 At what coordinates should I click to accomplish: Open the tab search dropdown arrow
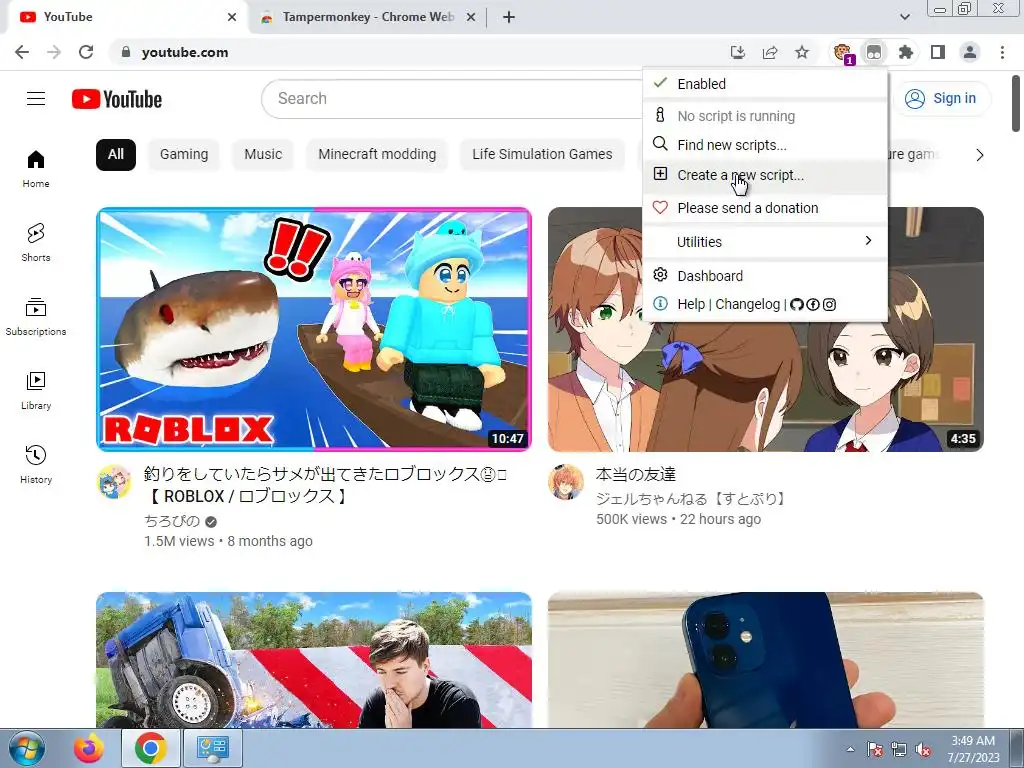904,17
